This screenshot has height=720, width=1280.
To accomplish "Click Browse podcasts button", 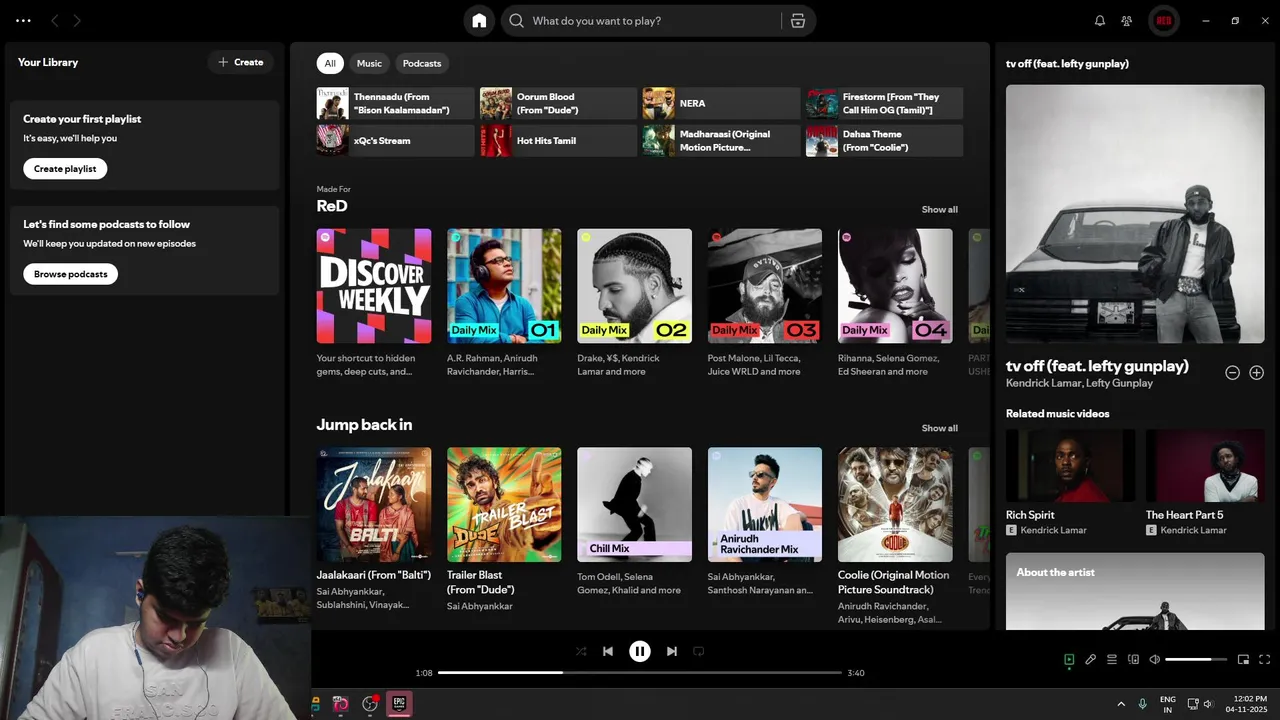I will pyautogui.click(x=70, y=274).
